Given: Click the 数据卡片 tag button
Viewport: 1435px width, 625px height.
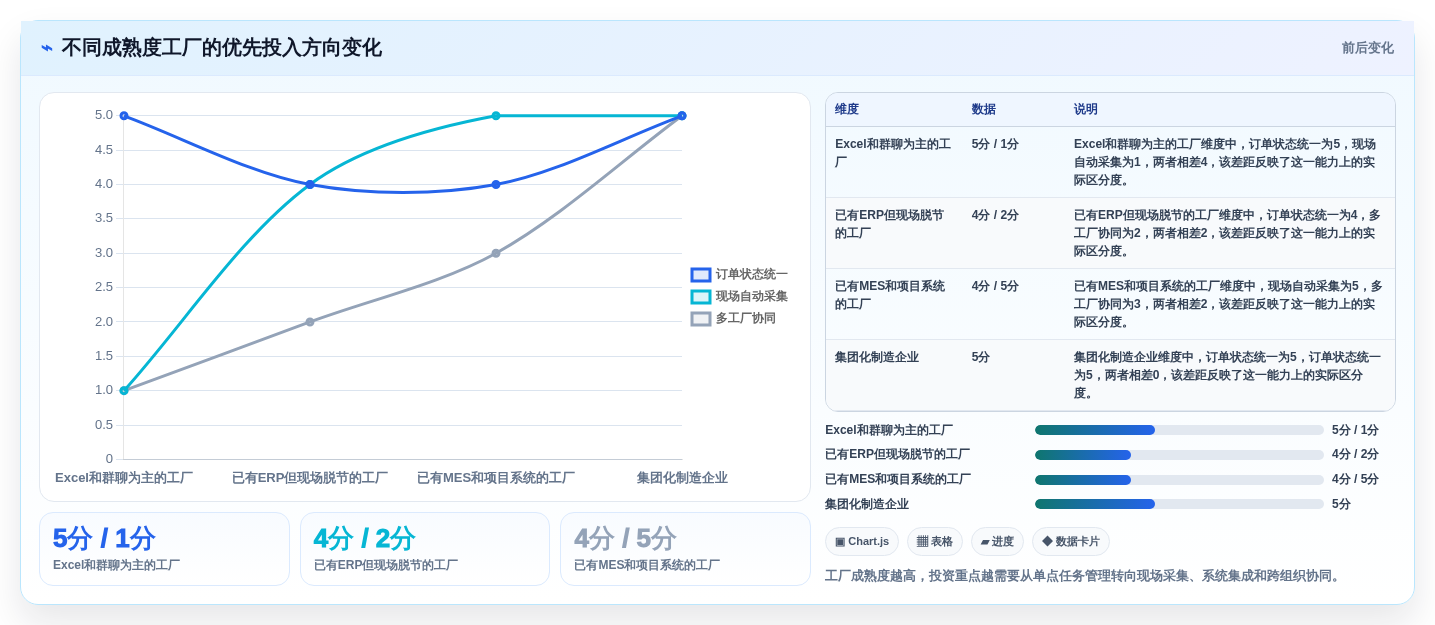Looking at the screenshot, I should click(x=1071, y=542).
